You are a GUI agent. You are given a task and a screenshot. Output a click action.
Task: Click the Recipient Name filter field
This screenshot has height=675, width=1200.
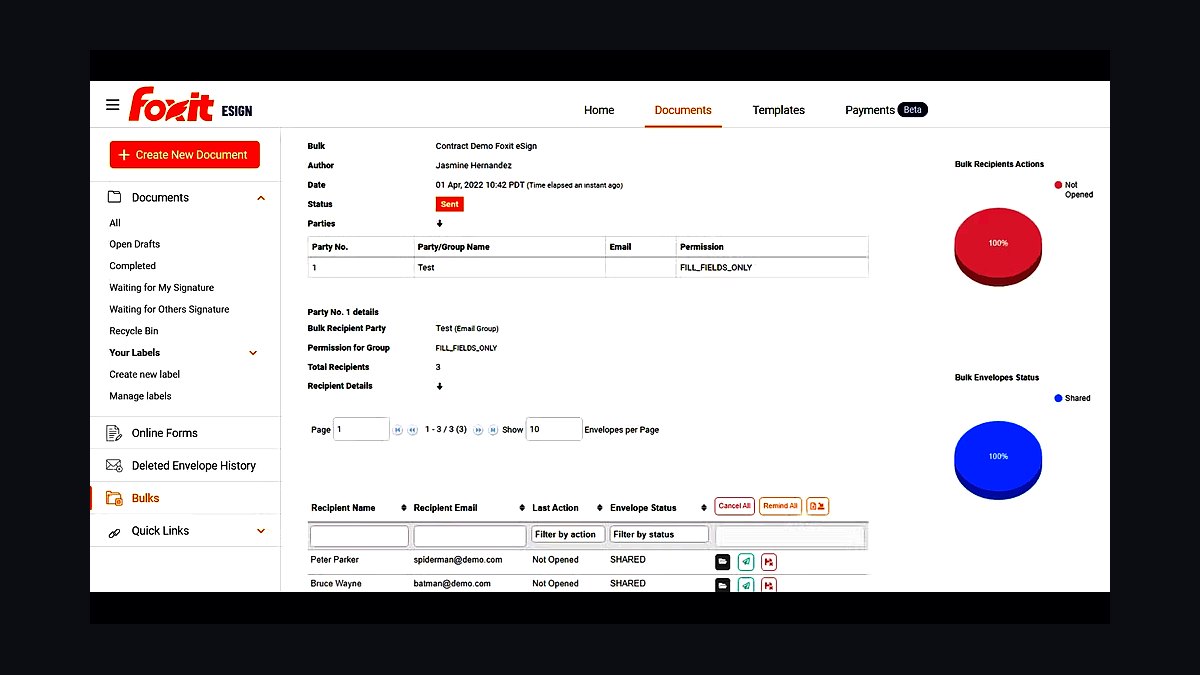coord(359,536)
